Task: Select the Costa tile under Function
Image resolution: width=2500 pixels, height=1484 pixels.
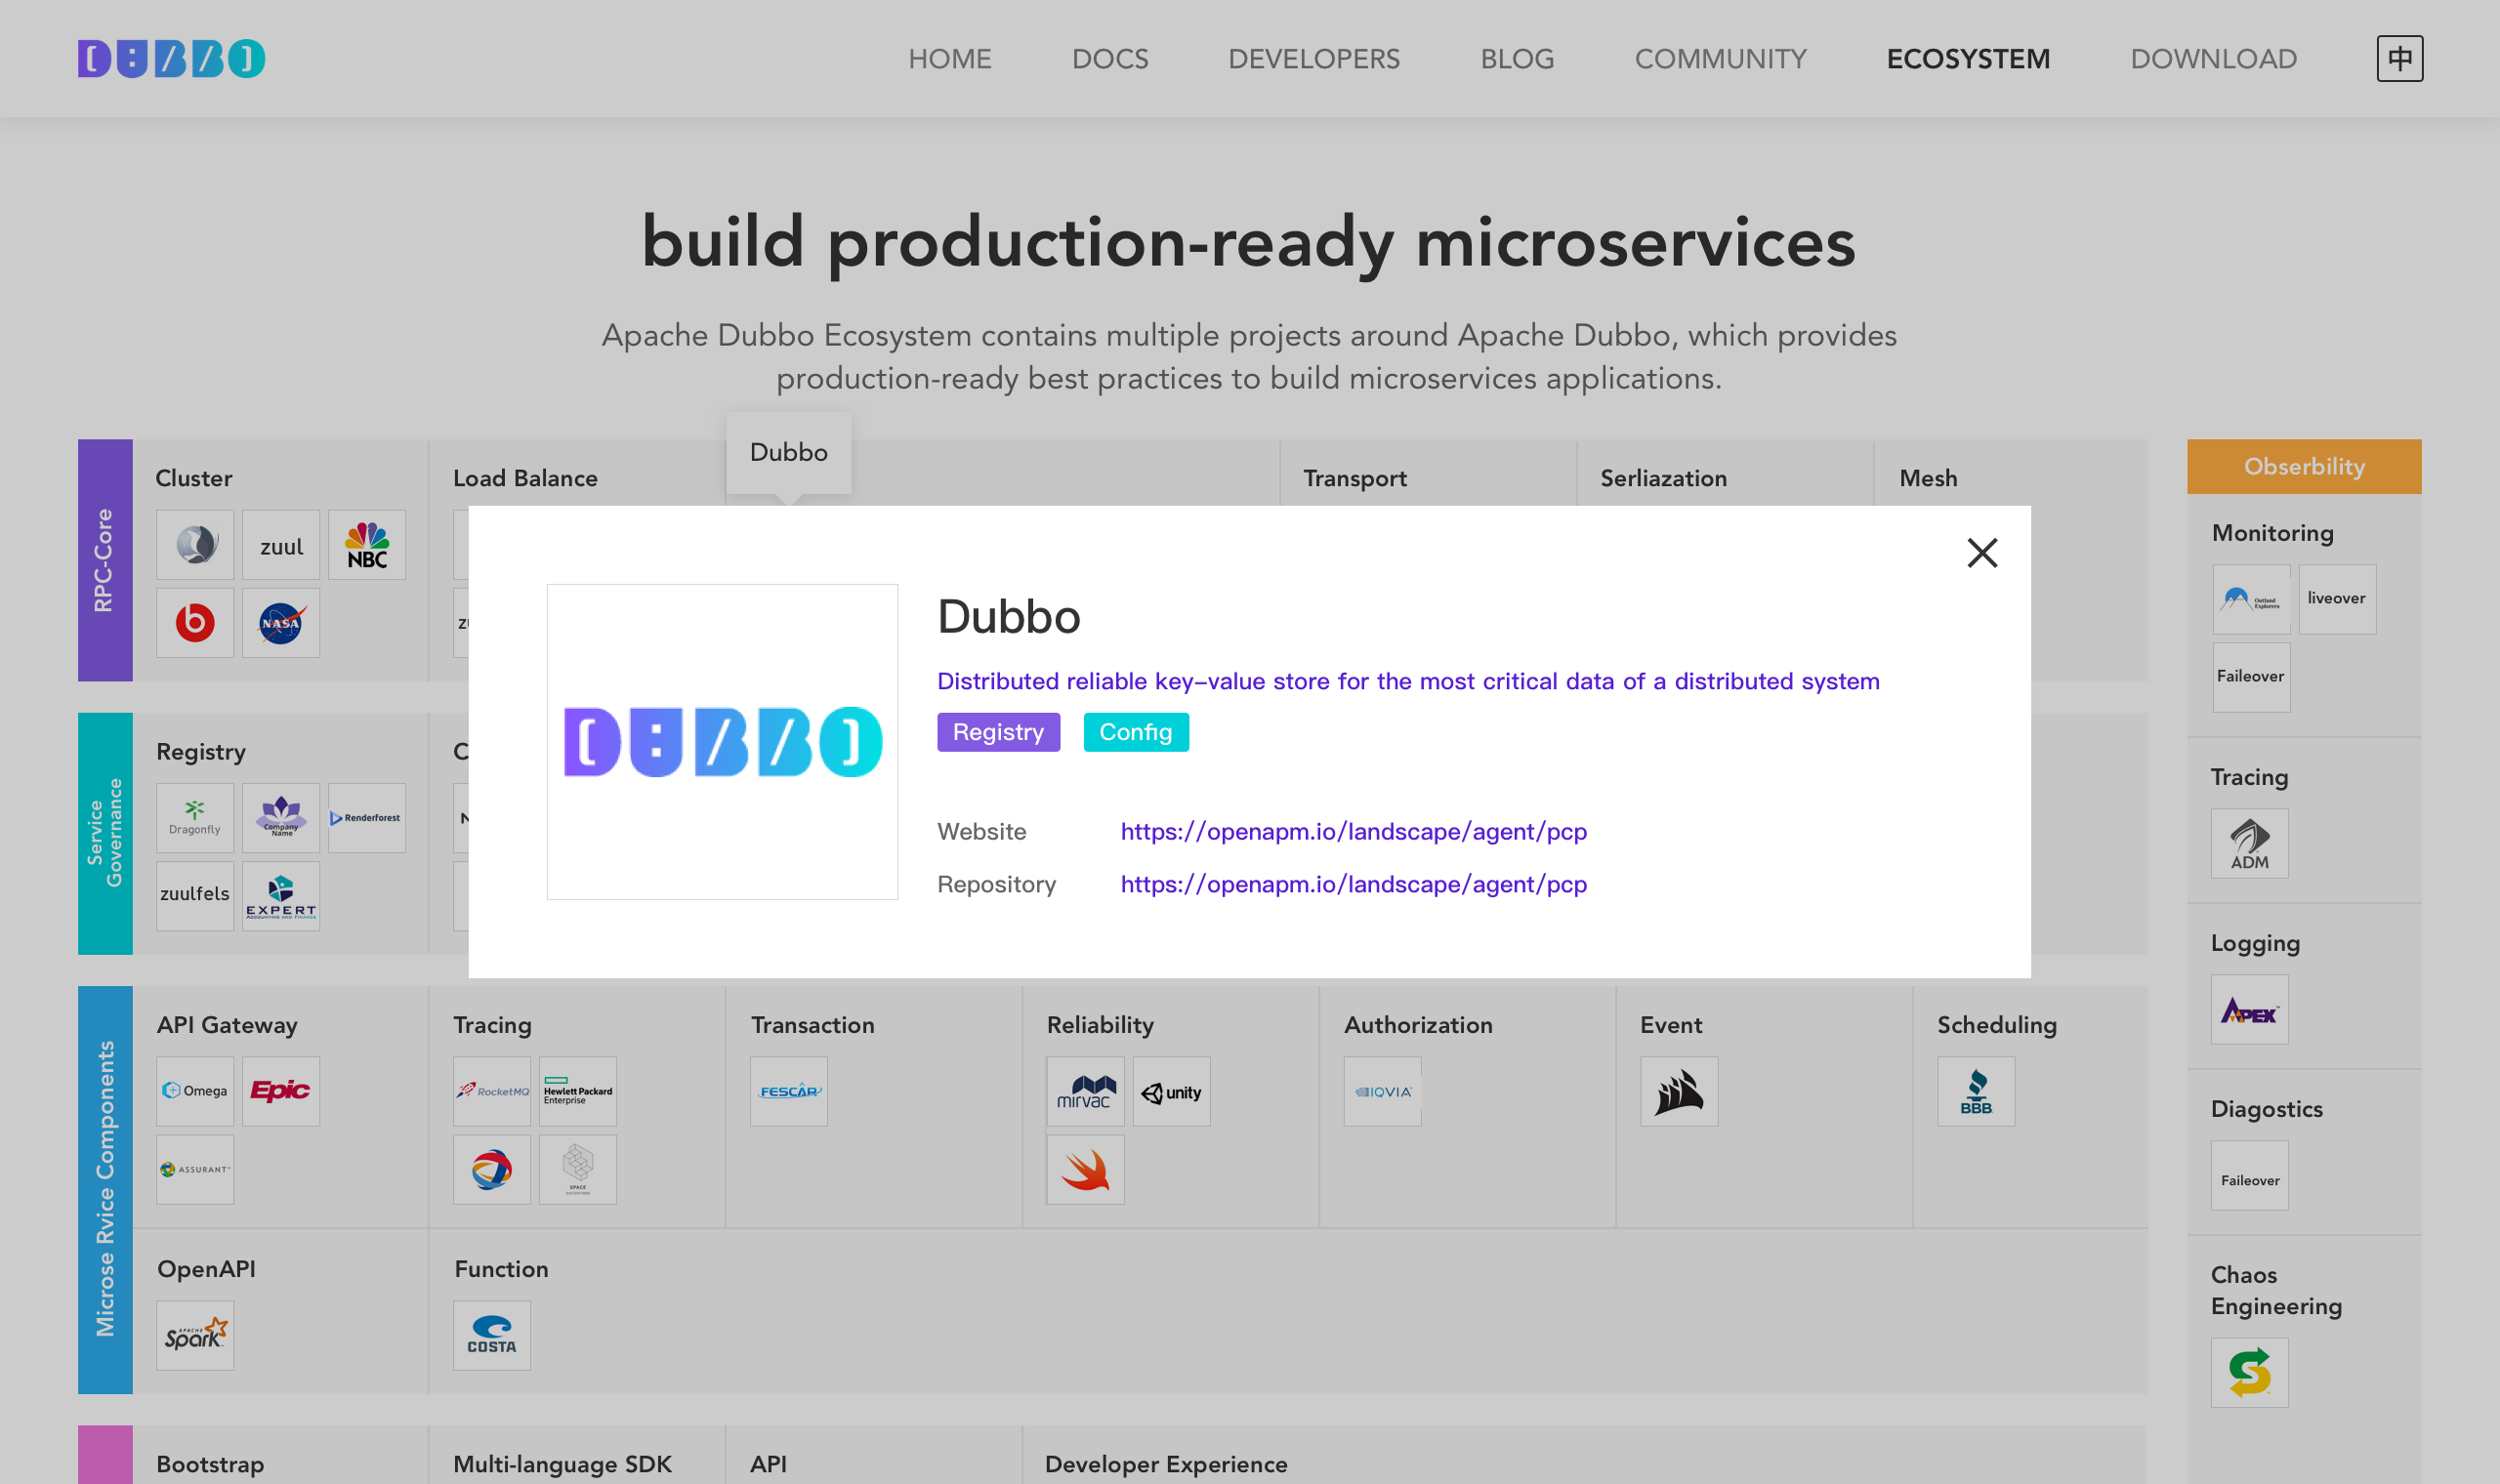Action: [492, 1335]
